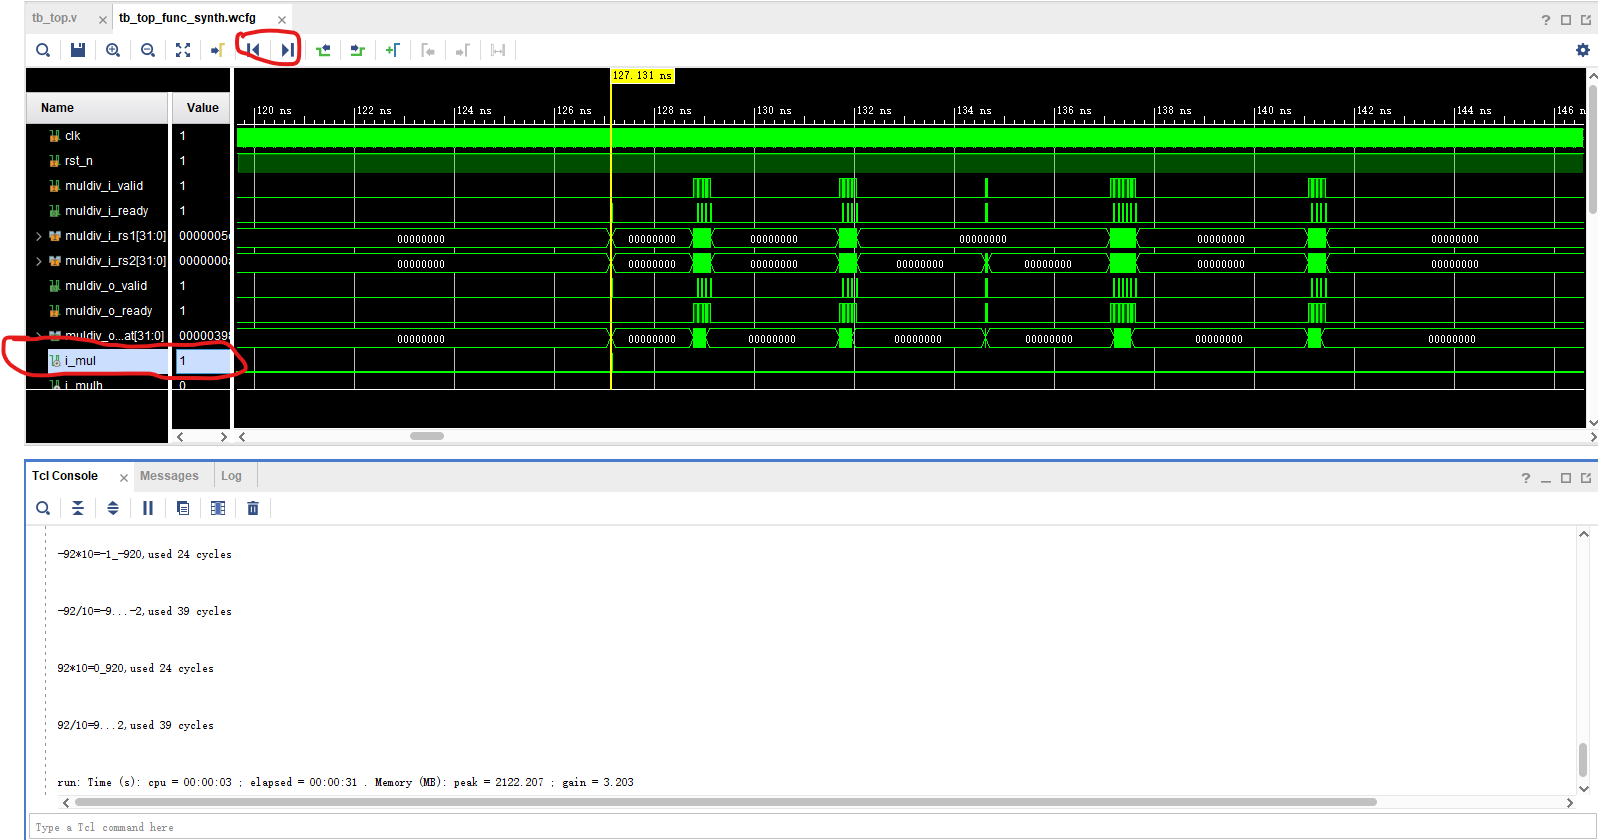Image resolution: width=1598 pixels, height=840 pixels.
Task: Float the Tcl Console panel
Action: (1586, 478)
